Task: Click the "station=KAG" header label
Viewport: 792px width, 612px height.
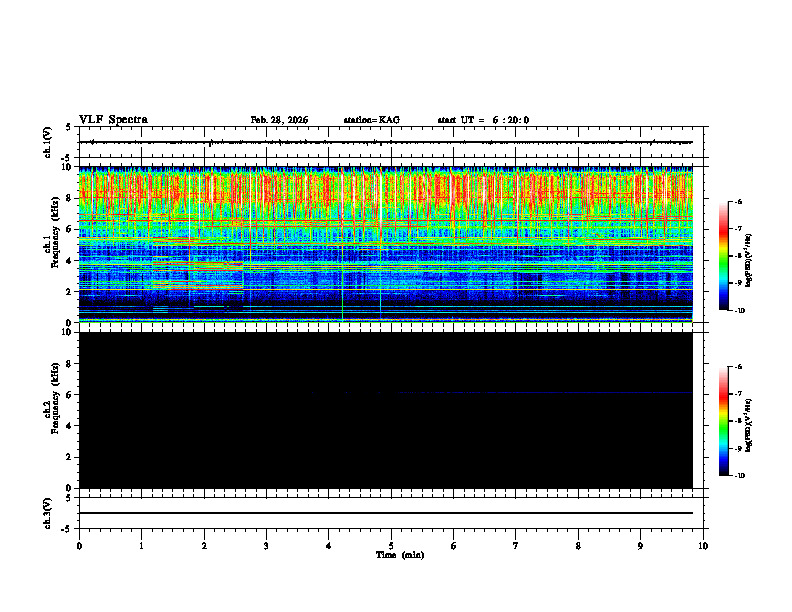Action: pyautogui.click(x=372, y=120)
